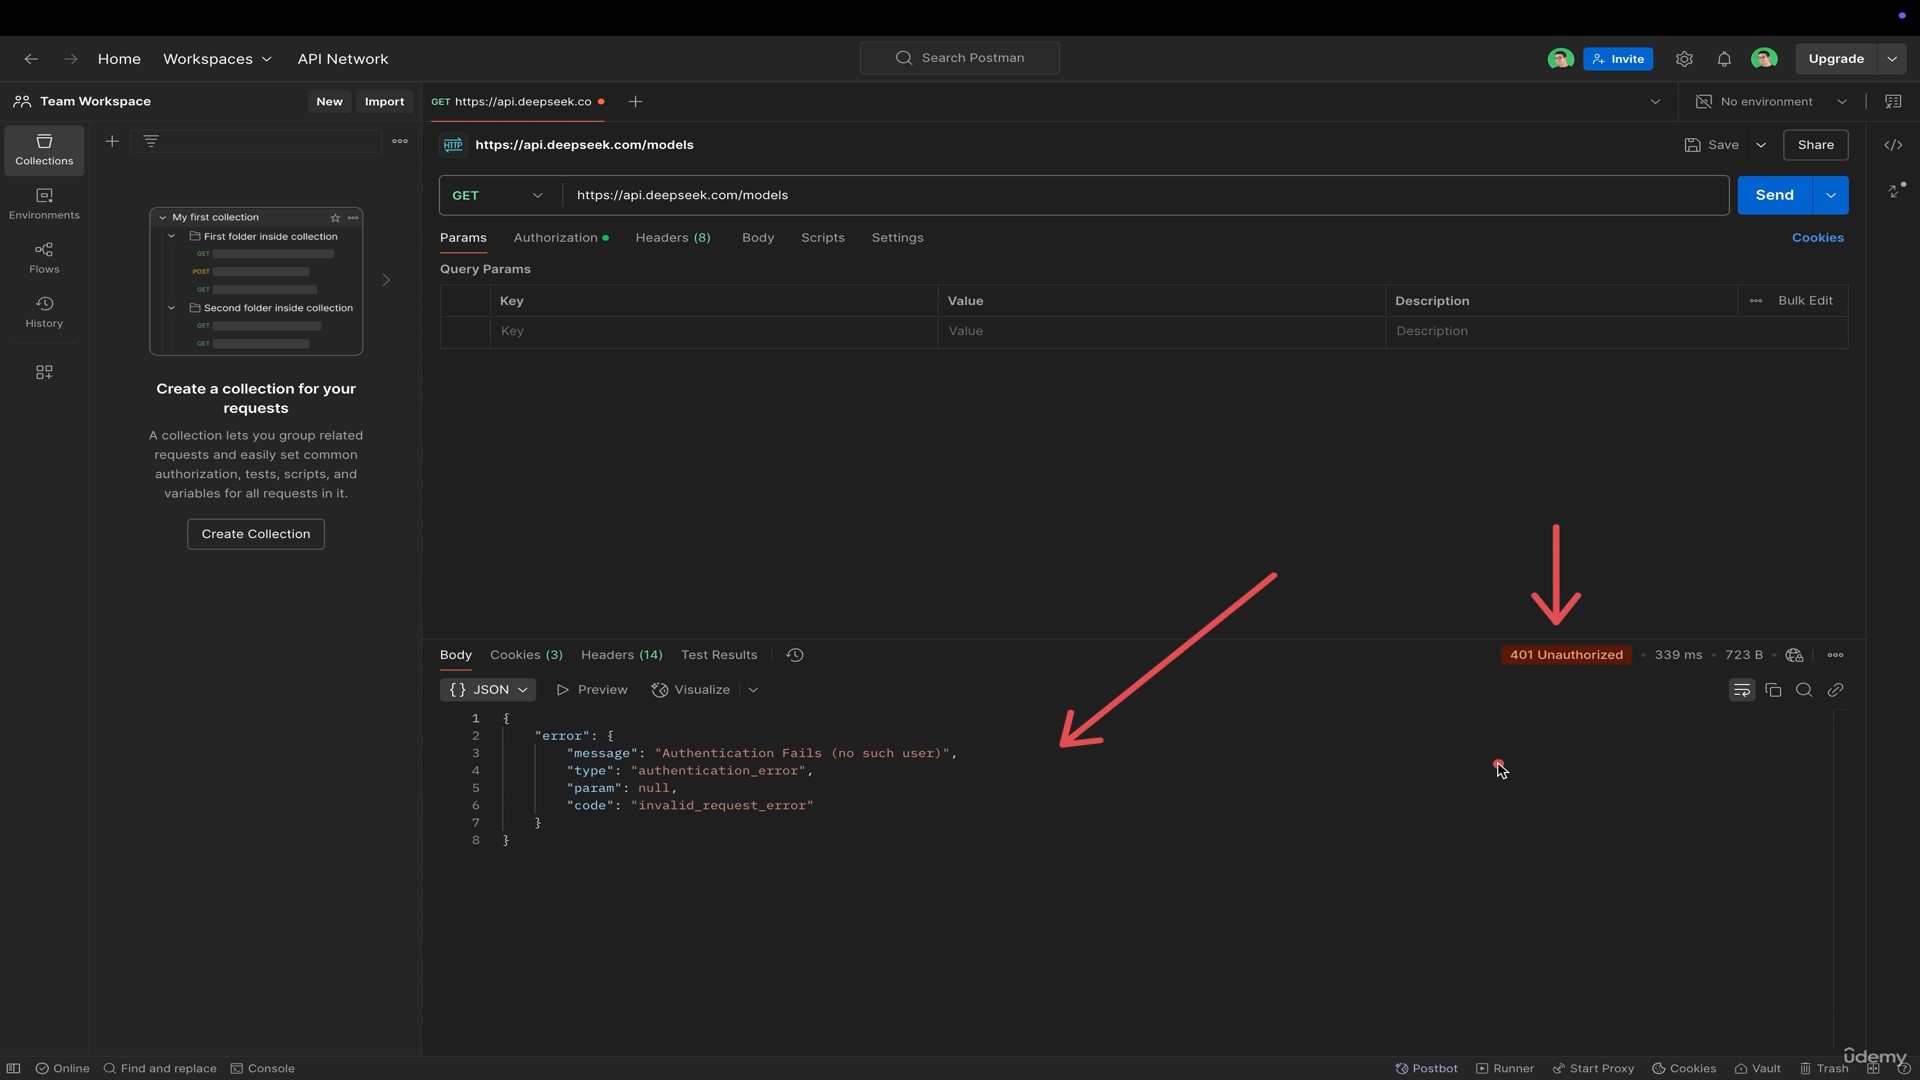1920x1080 pixels.
Task: Show response history clock icon
Action: (795, 655)
